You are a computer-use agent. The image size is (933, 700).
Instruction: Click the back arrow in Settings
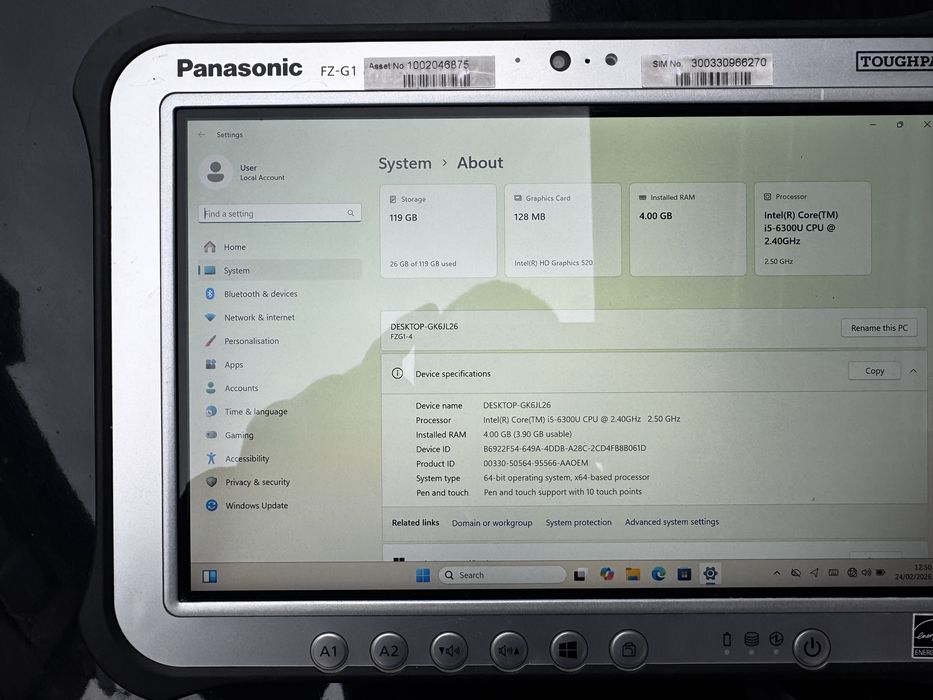coord(202,135)
